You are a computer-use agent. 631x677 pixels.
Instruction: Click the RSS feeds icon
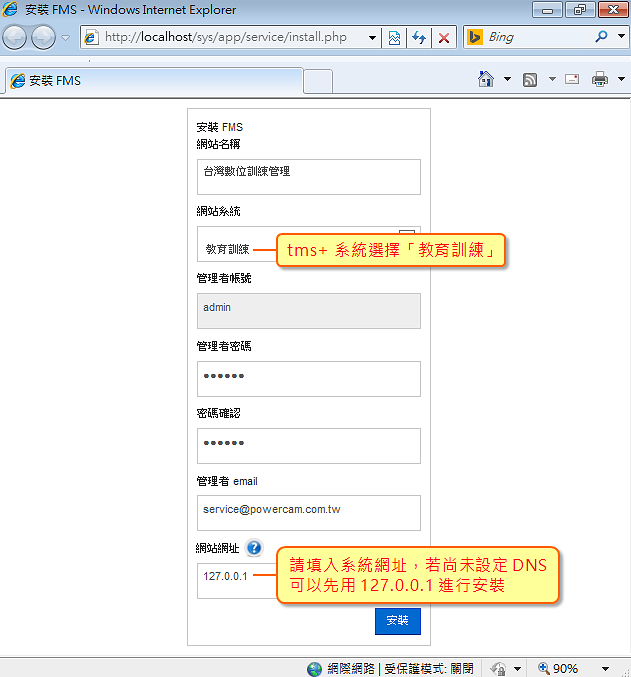point(530,79)
